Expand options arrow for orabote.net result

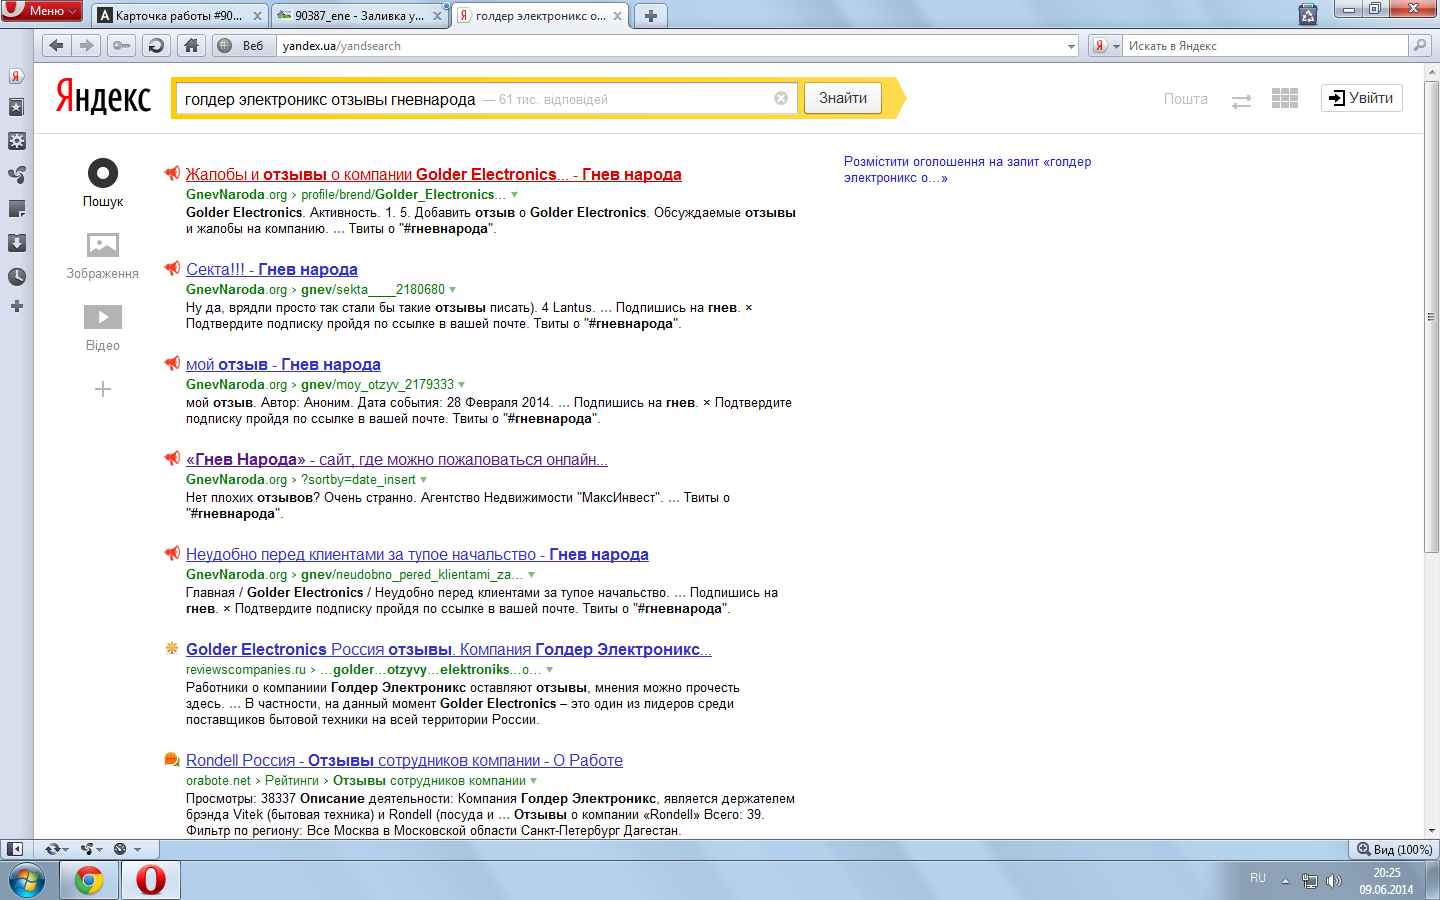(x=533, y=781)
